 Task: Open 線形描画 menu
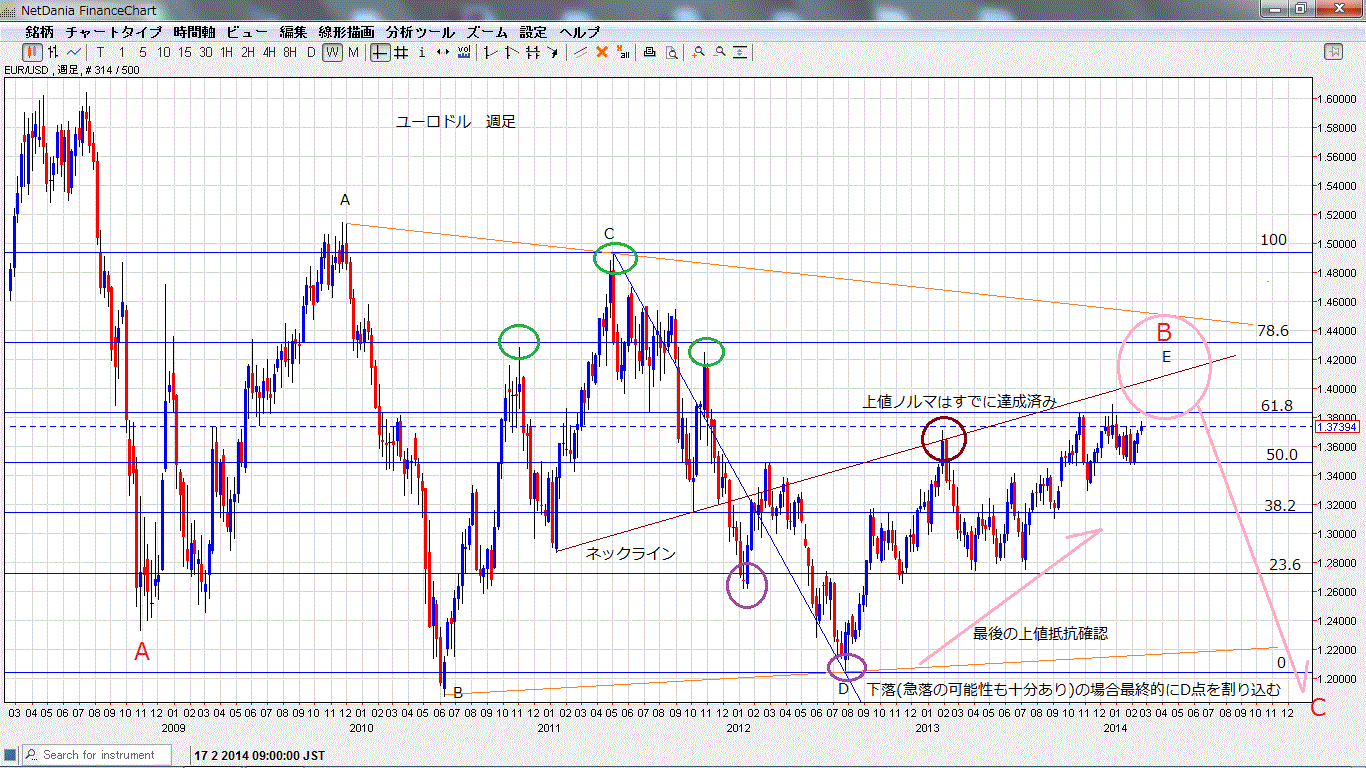coord(346,32)
